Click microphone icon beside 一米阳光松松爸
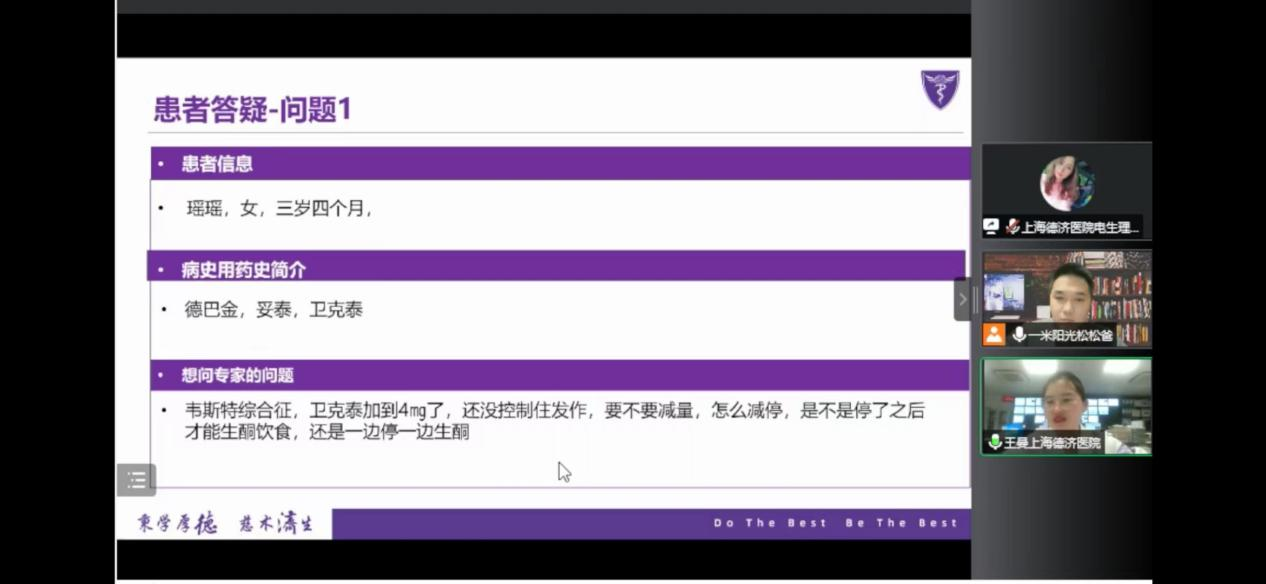The image size is (1266, 584). tap(1019, 335)
